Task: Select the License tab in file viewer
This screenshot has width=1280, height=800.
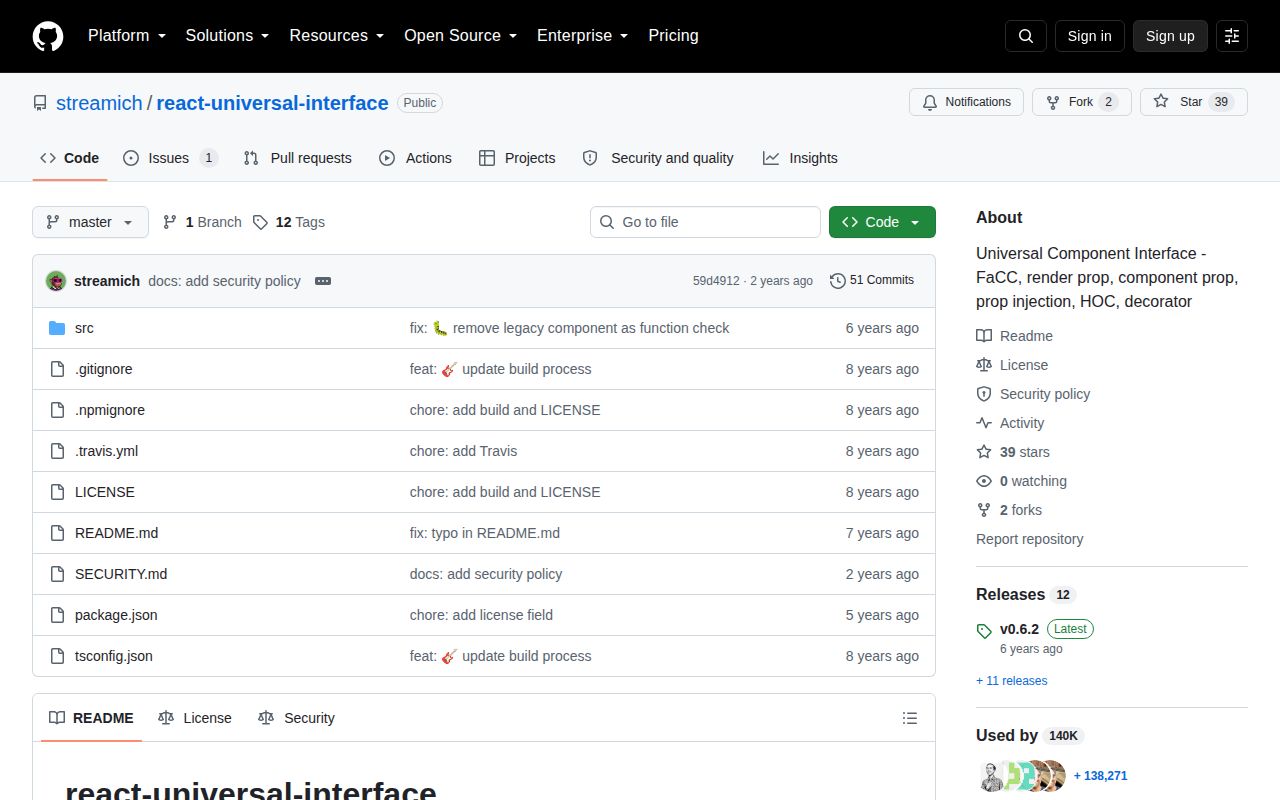Action: coord(195,718)
